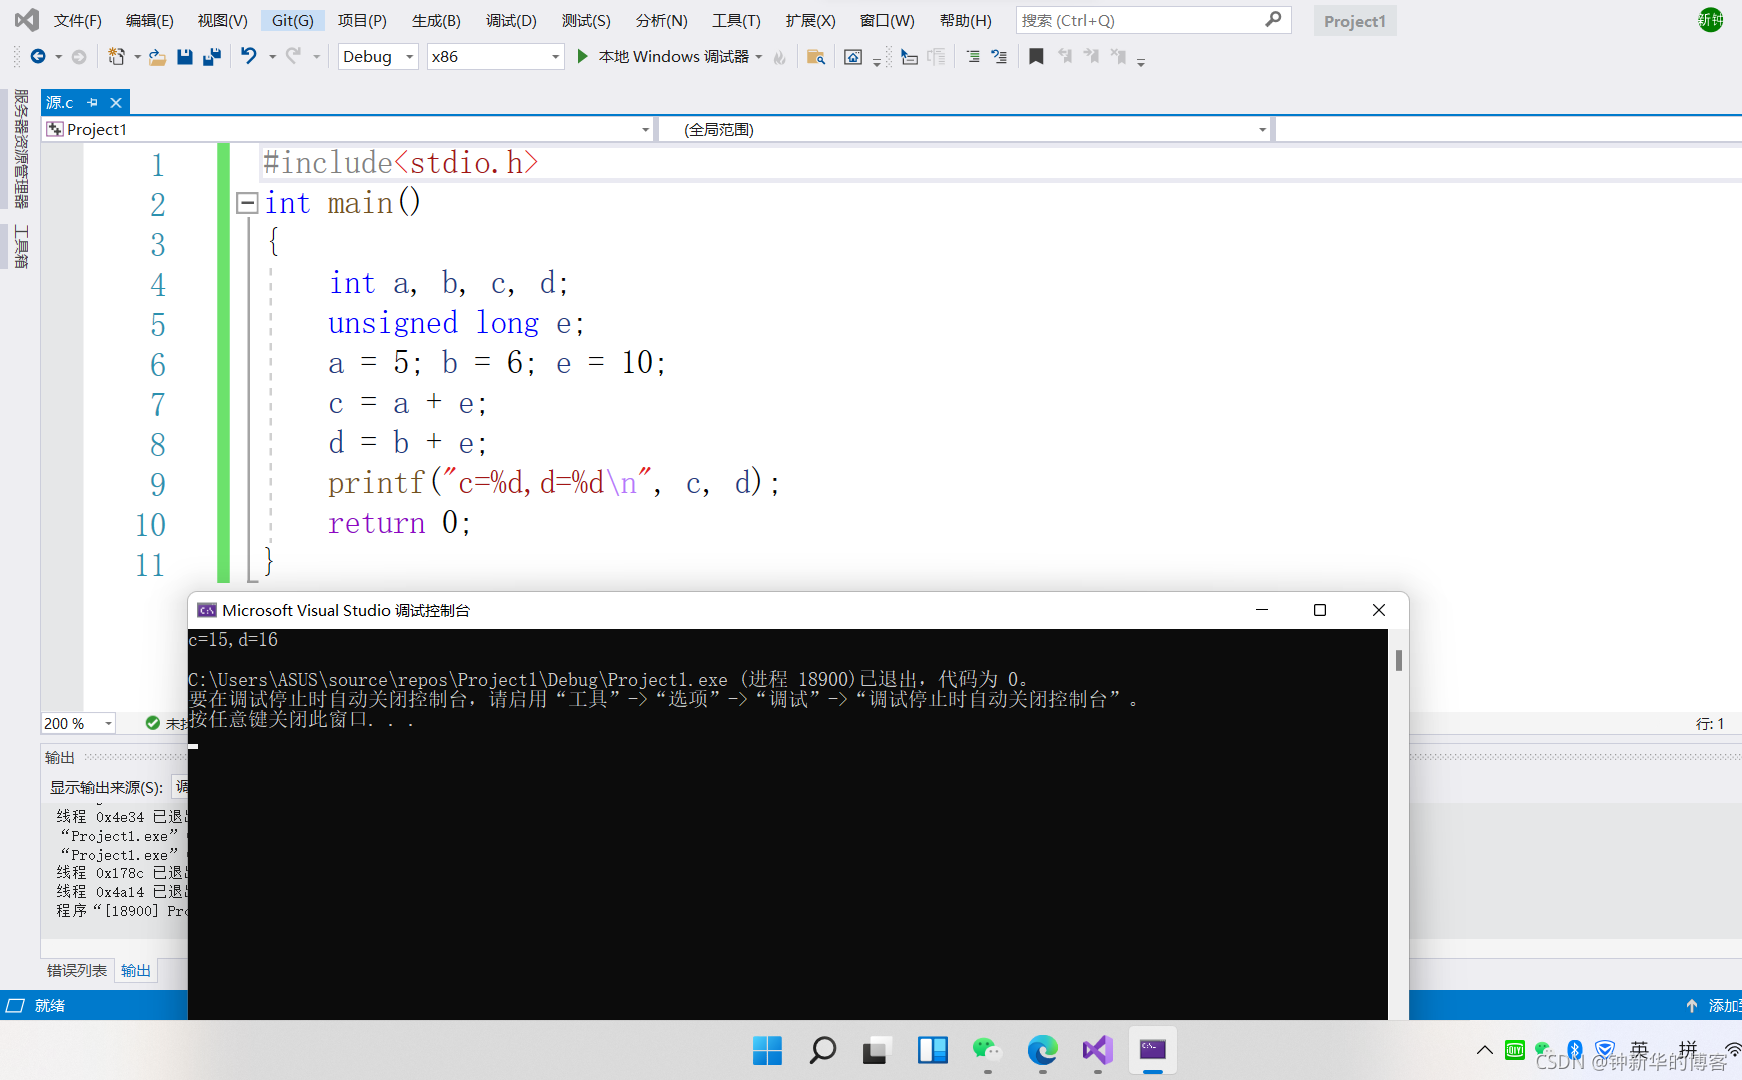Click the search box (Ctrl+Q)
Viewport: 1742px width, 1080px height.
tap(1153, 20)
